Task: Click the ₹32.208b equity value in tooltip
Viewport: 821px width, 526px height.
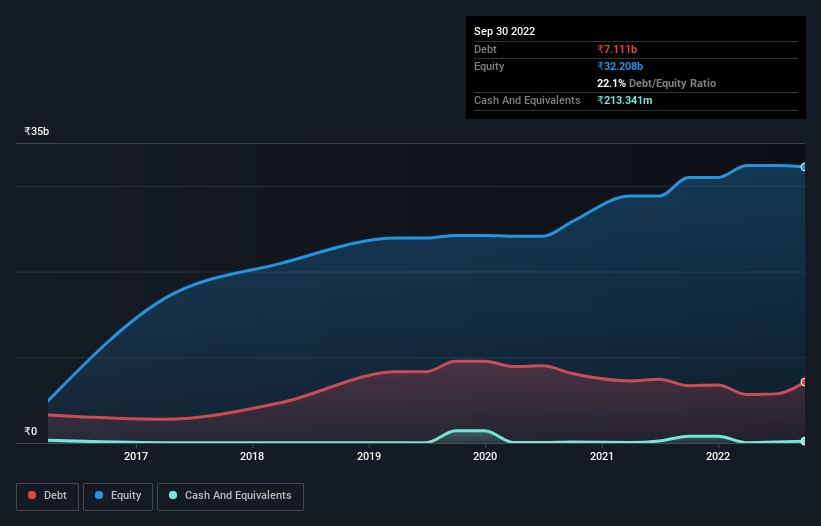Action: [x=620, y=66]
